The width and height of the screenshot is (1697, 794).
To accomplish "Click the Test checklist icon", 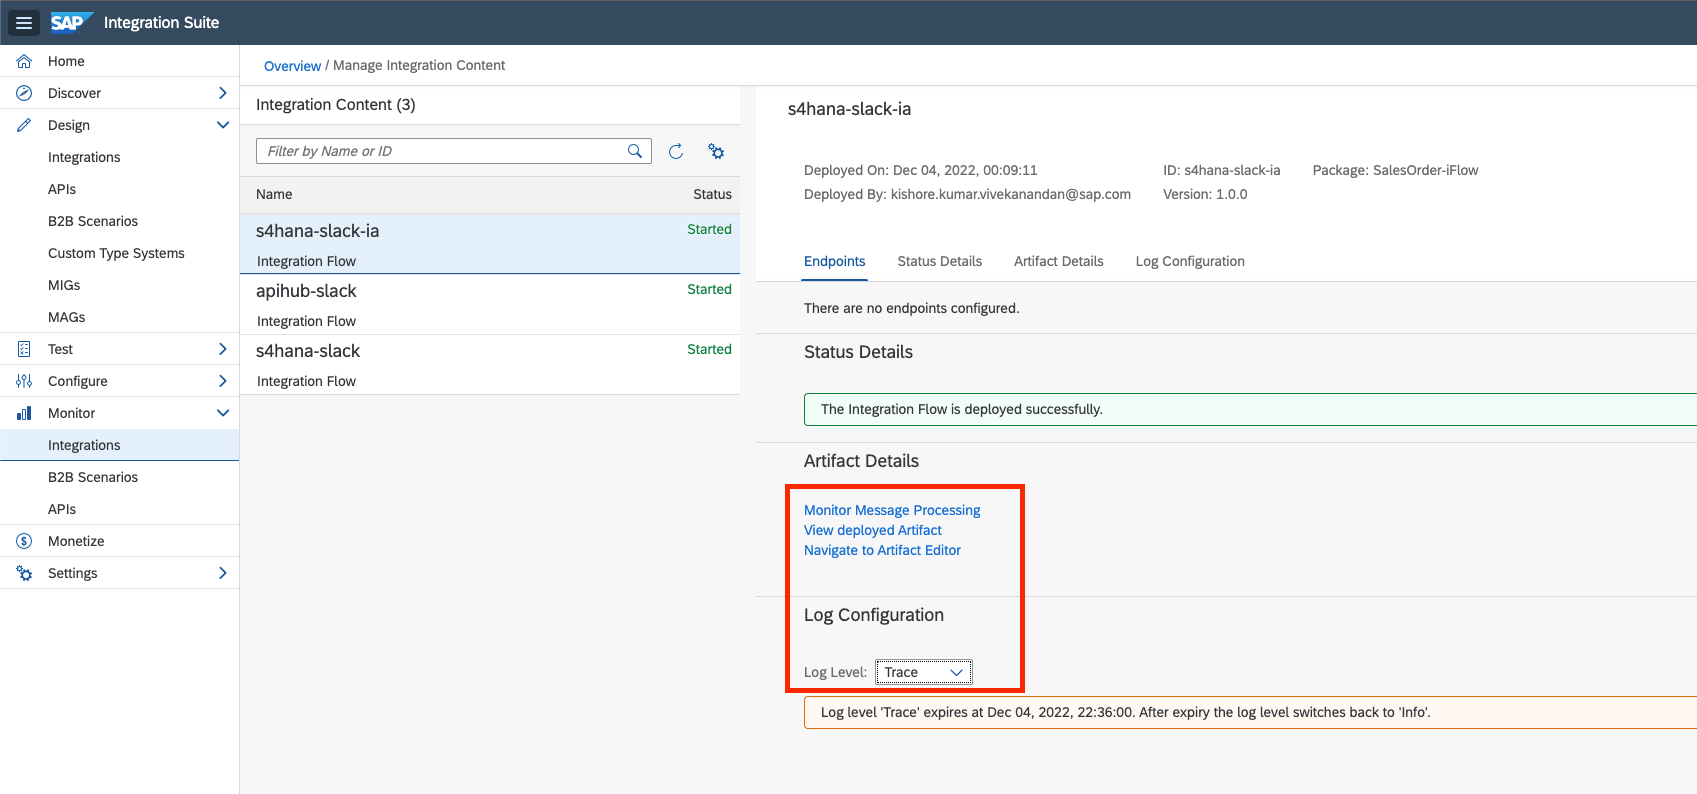I will [24, 349].
